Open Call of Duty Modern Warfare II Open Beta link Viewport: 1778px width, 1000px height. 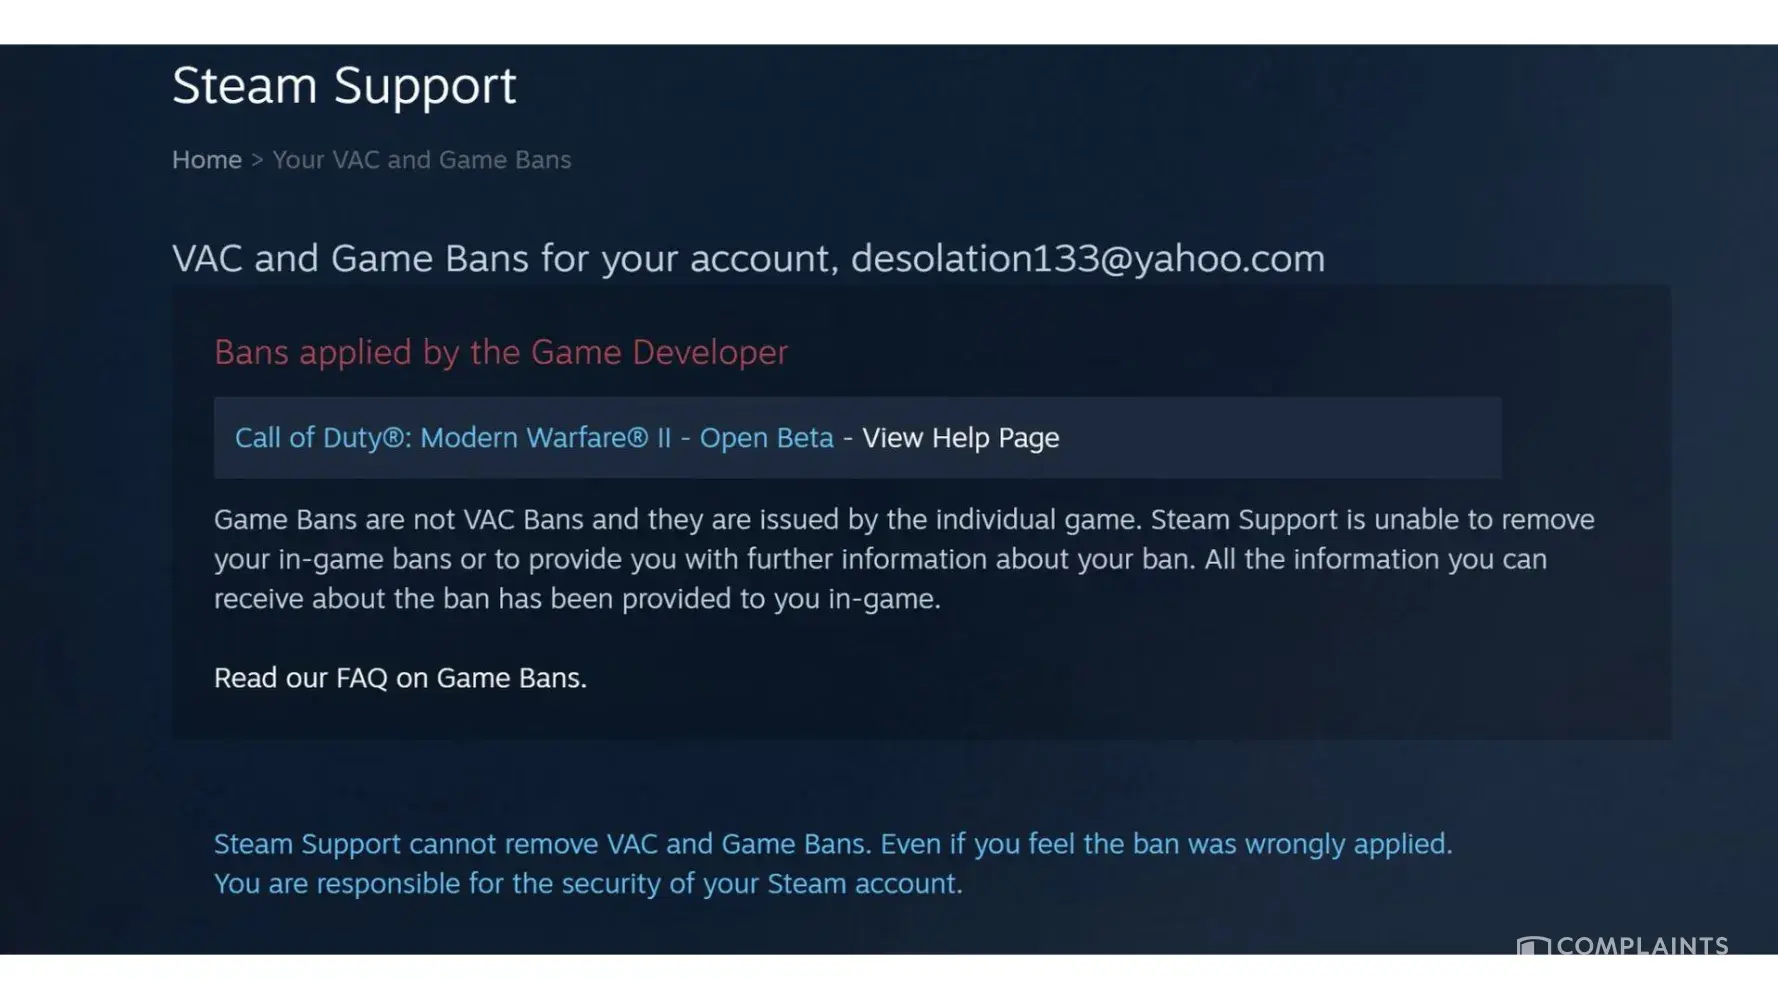534,438
